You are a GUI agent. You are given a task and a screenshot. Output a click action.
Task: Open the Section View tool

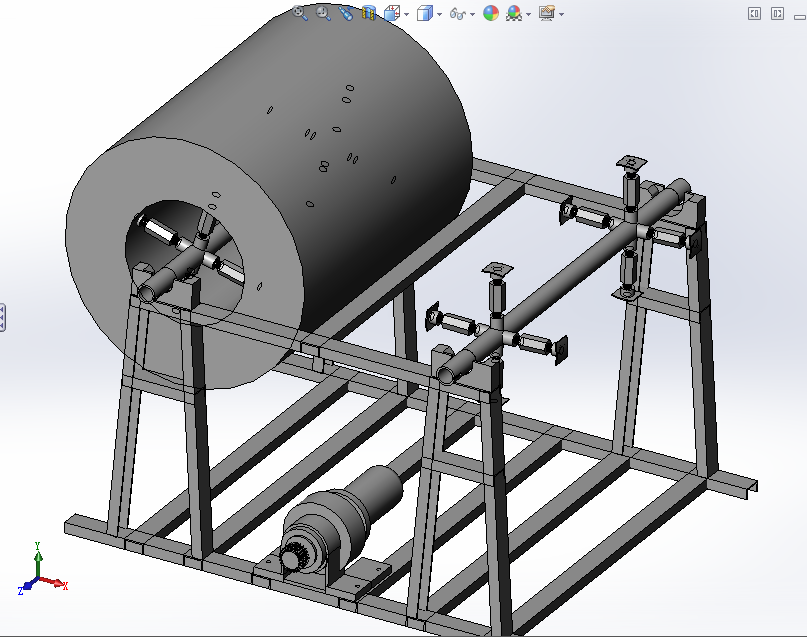coord(369,13)
